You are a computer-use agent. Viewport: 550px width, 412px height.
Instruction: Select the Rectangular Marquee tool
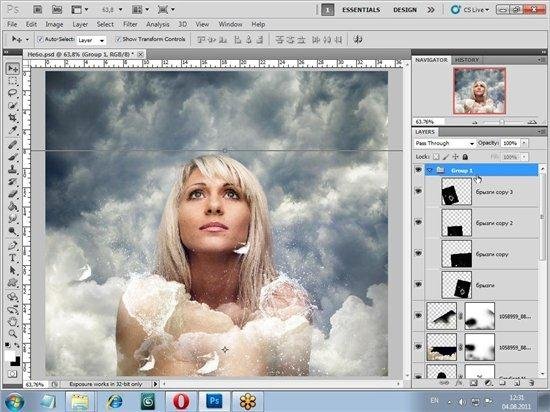[x=13, y=81]
